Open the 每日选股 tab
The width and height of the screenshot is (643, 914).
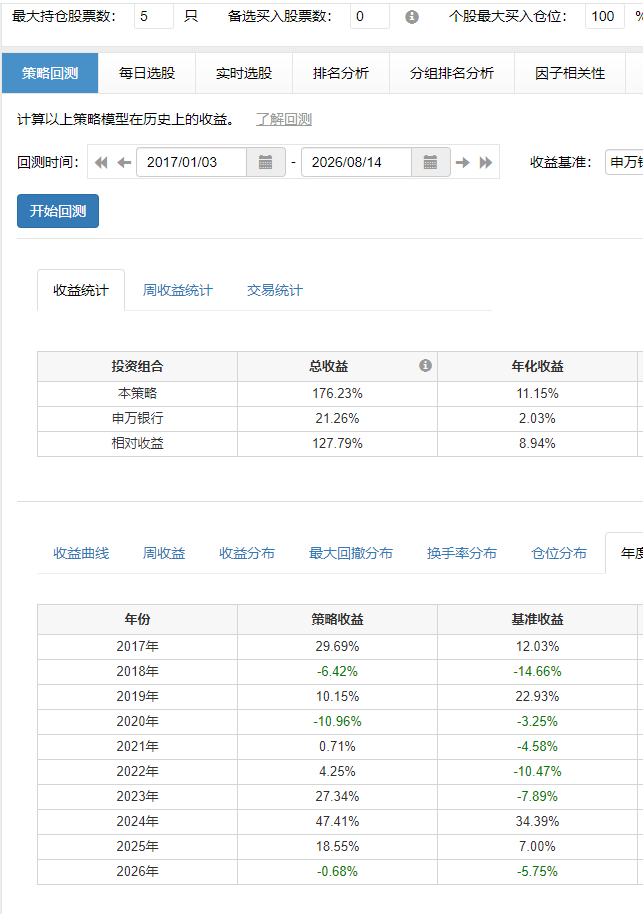pyautogui.click(x=147, y=73)
